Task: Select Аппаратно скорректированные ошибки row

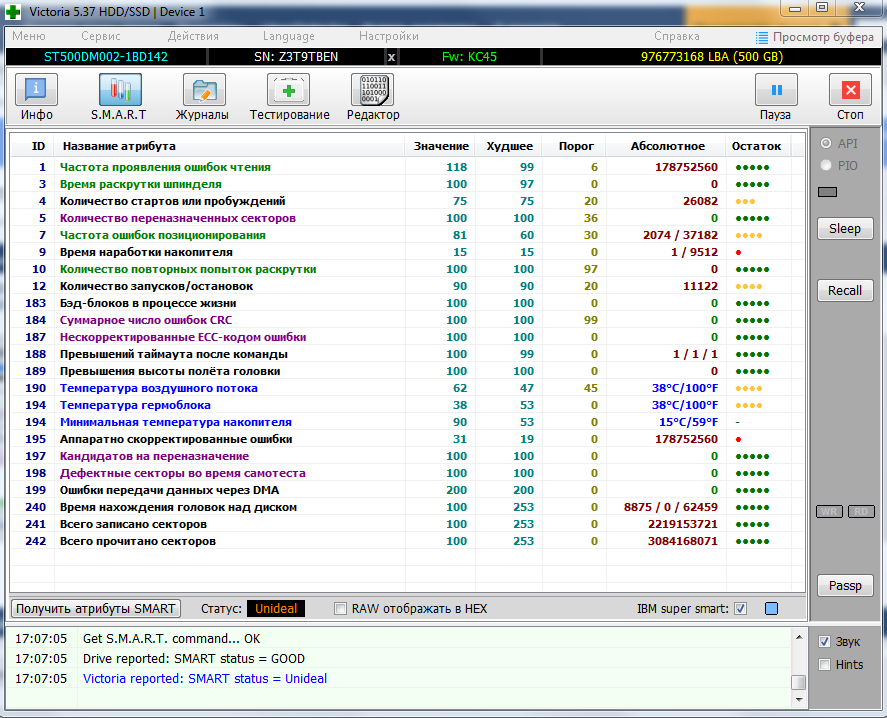Action: (407, 439)
